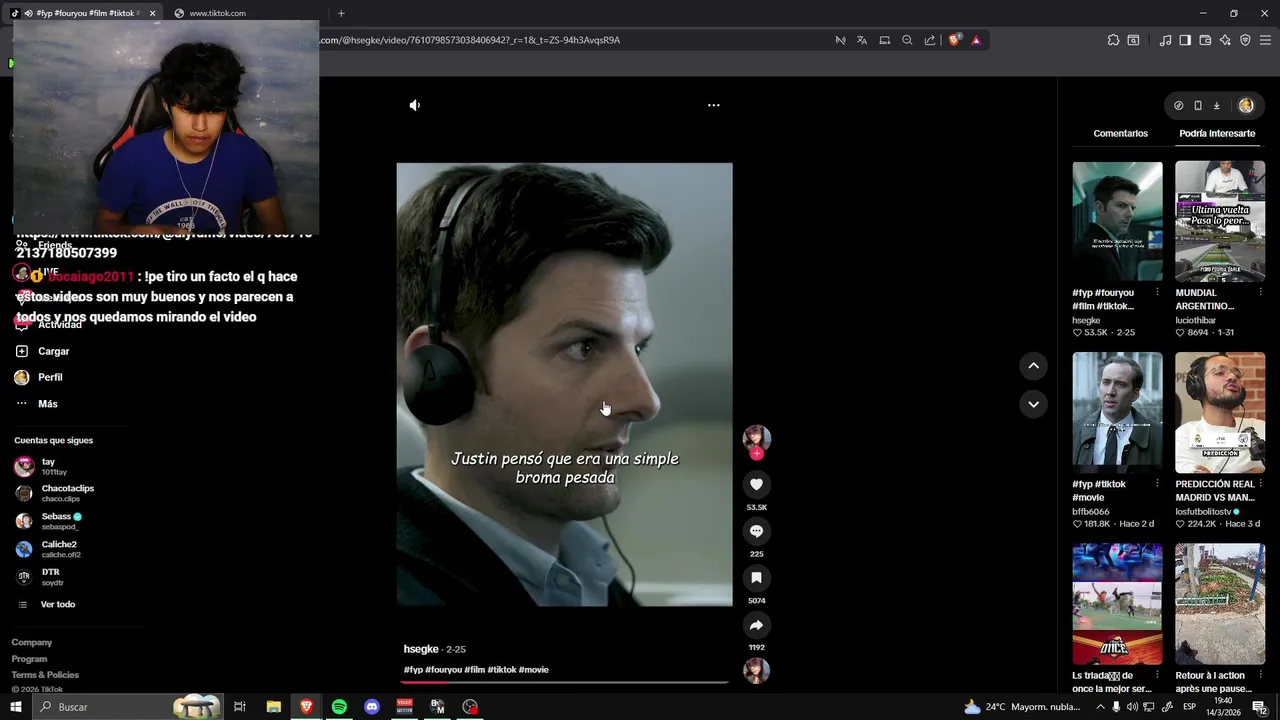Mute the TikTok video sound
Viewport: 1280px width, 720px height.
pyautogui.click(x=415, y=105)
